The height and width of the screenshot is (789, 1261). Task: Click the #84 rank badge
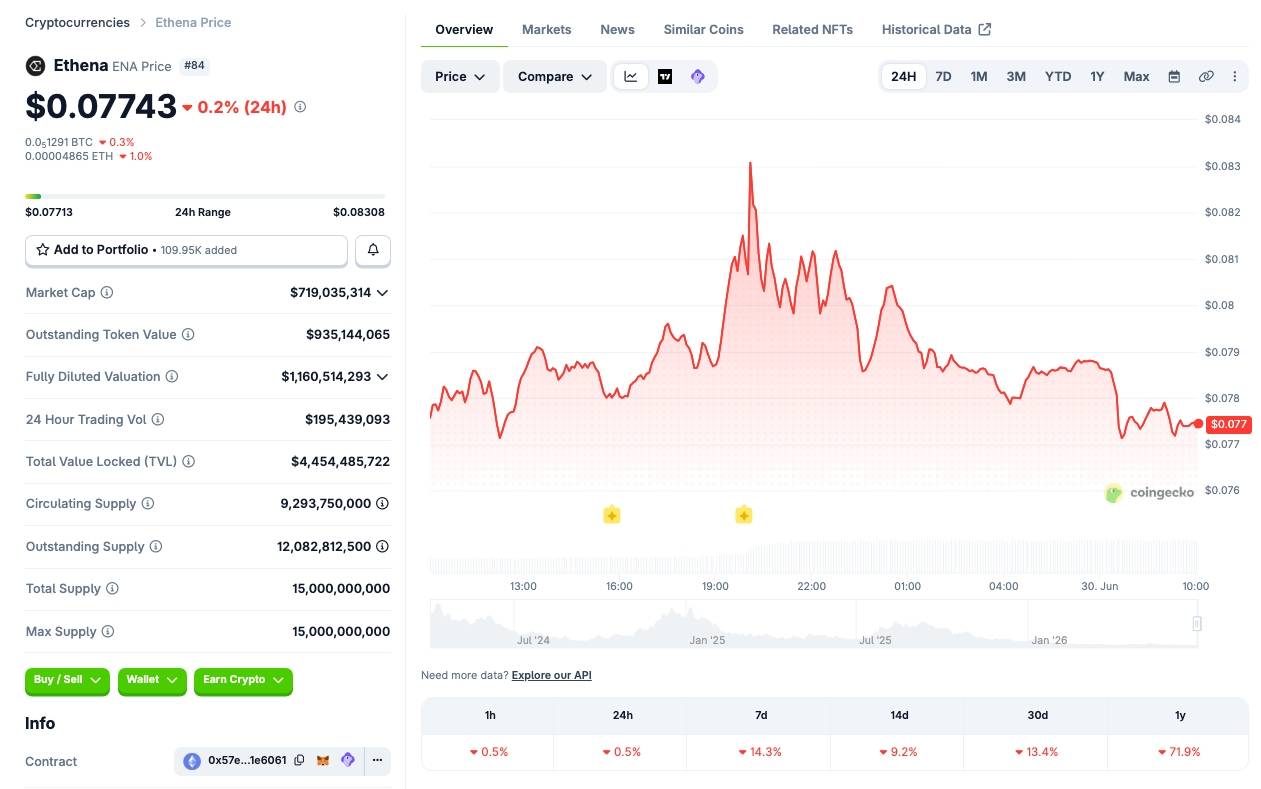point(194,66)
